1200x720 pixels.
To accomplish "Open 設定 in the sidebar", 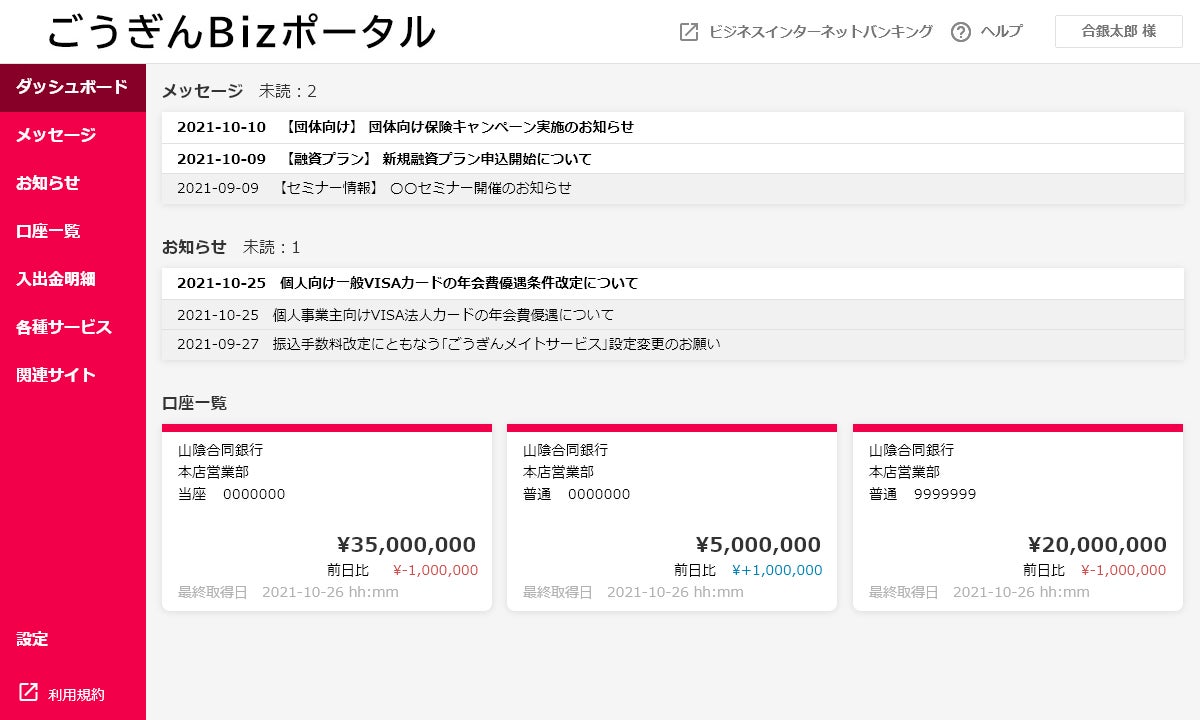I will point(32,639).
